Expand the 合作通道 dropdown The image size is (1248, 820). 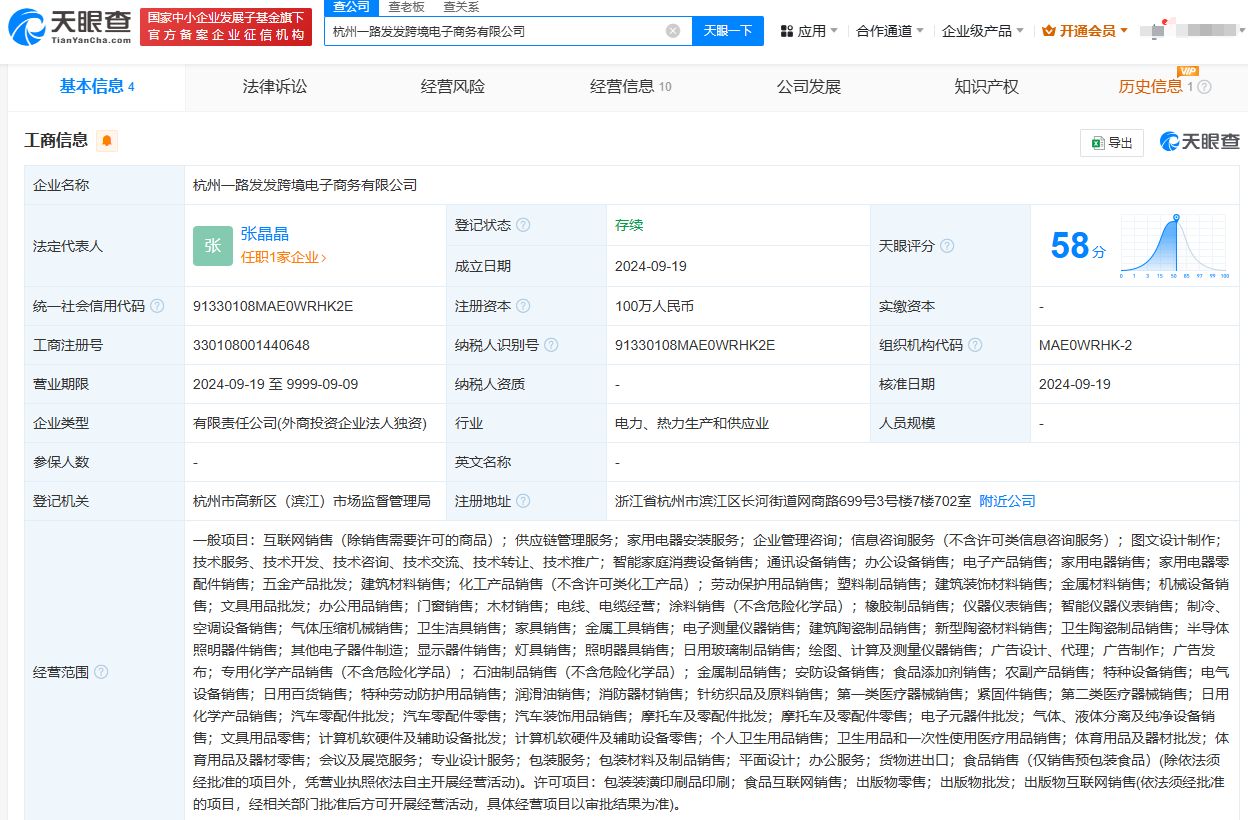[x=890, y=31]
